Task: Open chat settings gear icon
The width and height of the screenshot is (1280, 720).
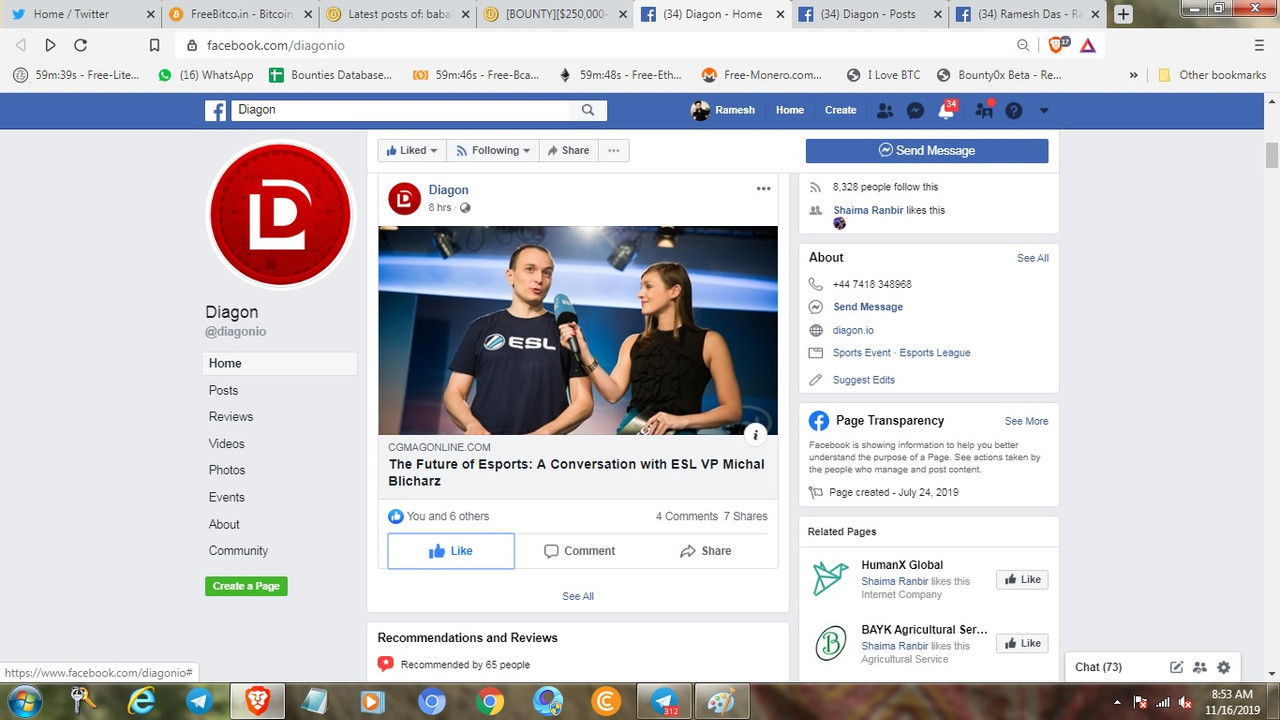Action: click(1223, 667)
